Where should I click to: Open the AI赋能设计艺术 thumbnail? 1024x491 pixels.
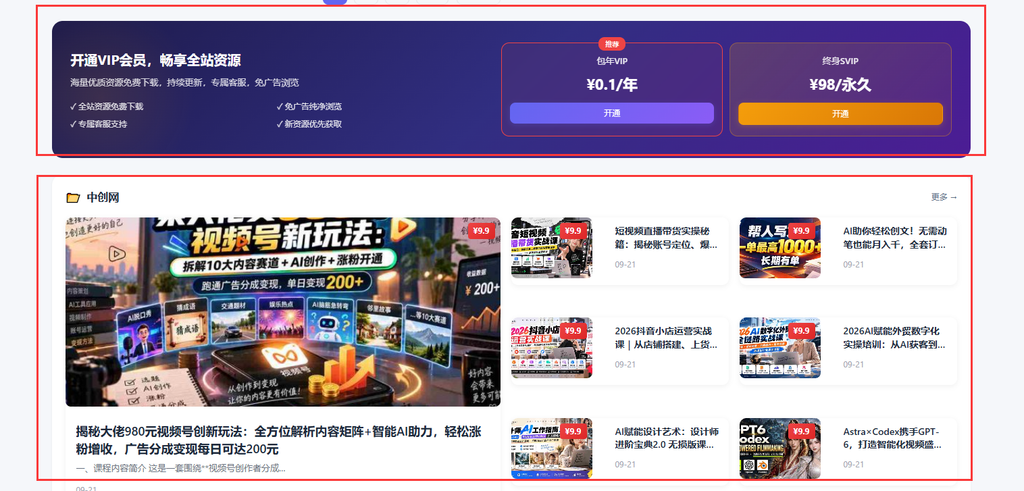coord(551,449)
